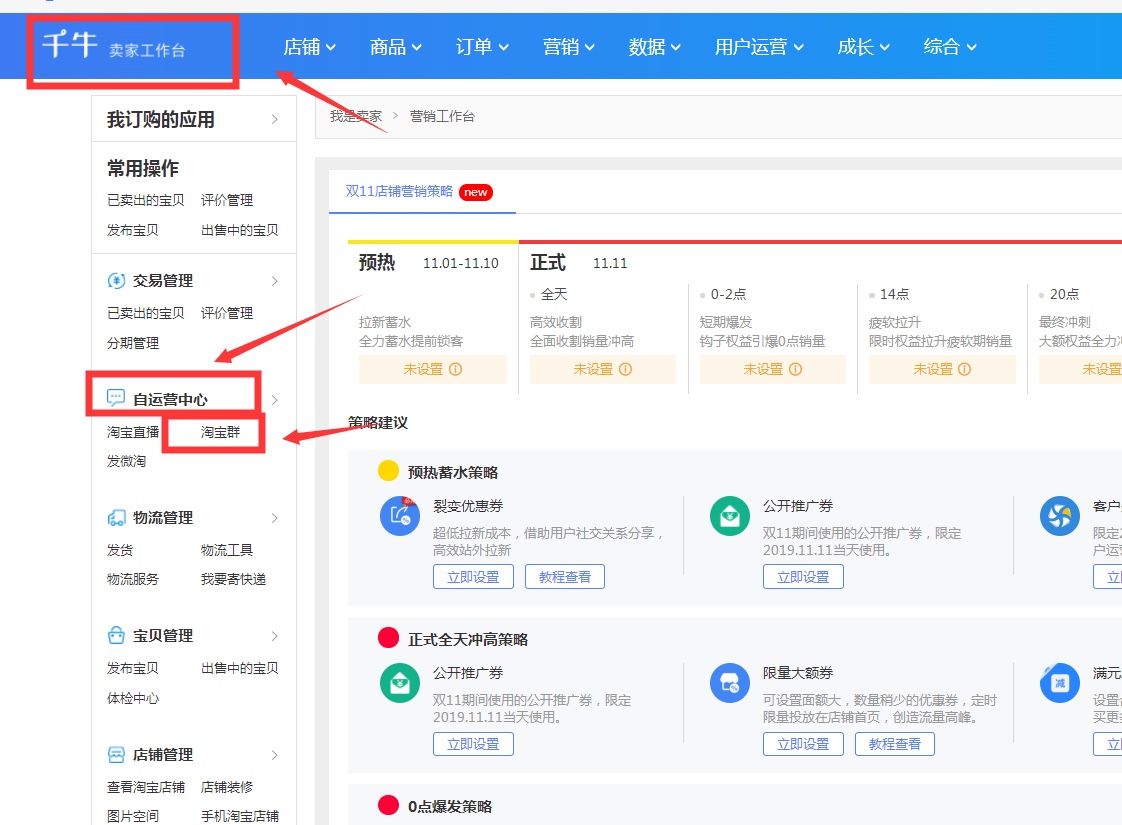Image resolution: width=1122 pixels, height=825 pixels.
Task: Click the 自运营中心 chat bubble icon
Action: tap(115, 399)
